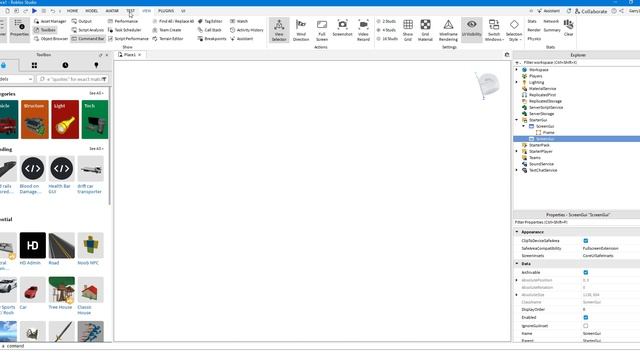The height and width of the screenshot is (360, 640).
Task: Toggle UI Visibility eye button
Action: pyautogui.click(x=471, y=30)
